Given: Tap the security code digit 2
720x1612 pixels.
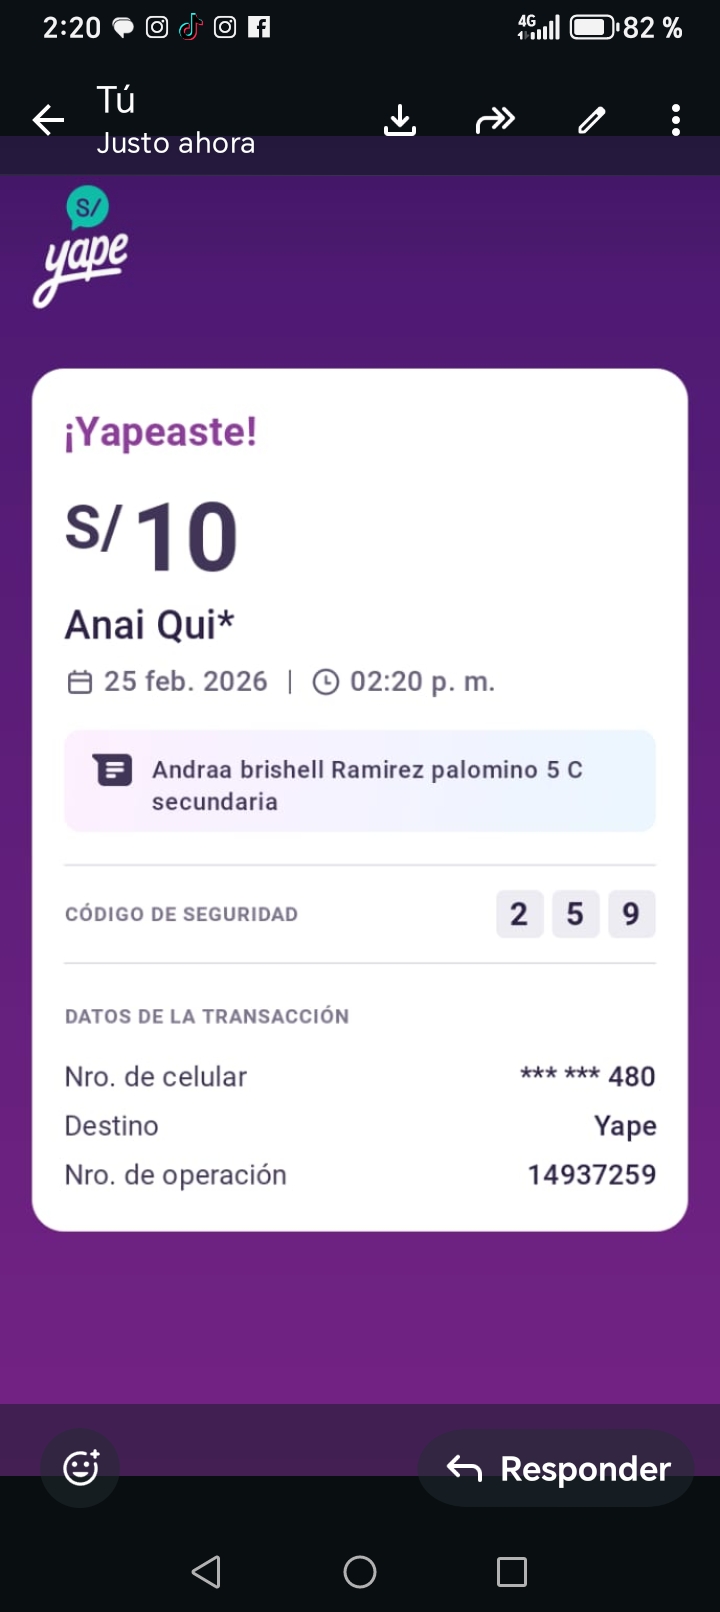Looking at the screenshot, I should tap(519, 914).
